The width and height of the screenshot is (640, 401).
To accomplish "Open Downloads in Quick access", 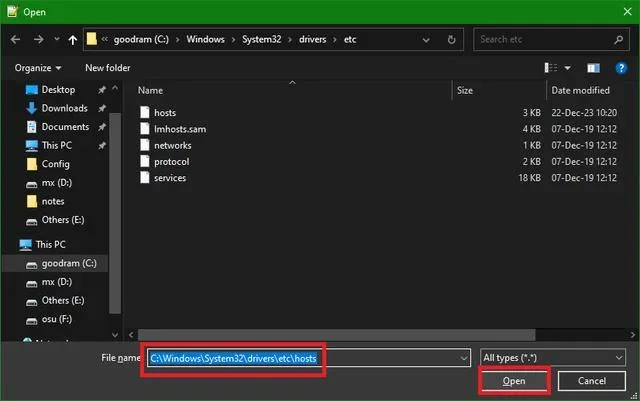I will tap(64, 108).
